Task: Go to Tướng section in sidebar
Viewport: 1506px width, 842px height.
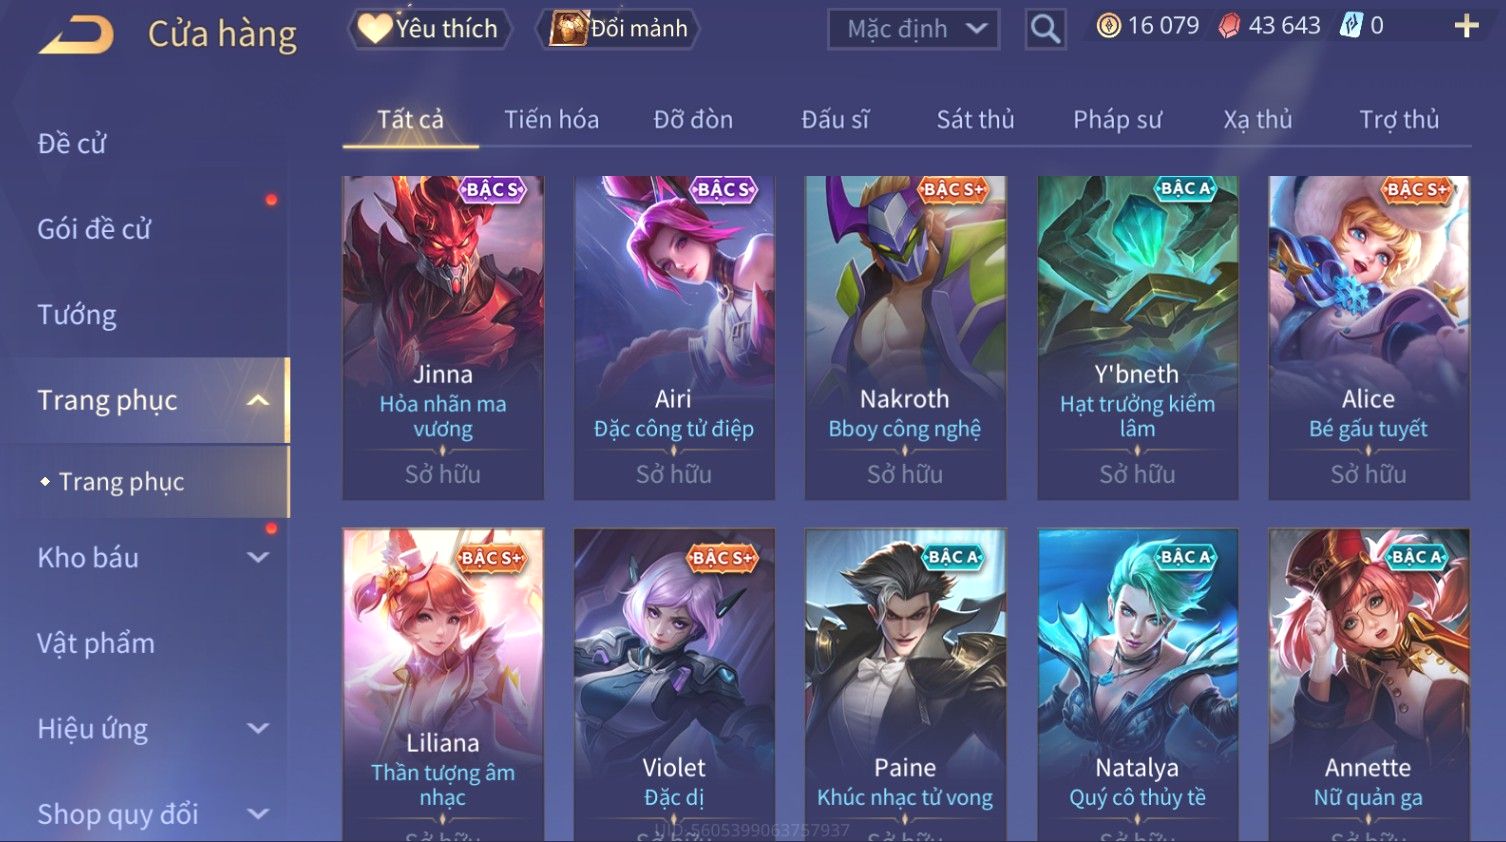Action: tap(77, 315)
